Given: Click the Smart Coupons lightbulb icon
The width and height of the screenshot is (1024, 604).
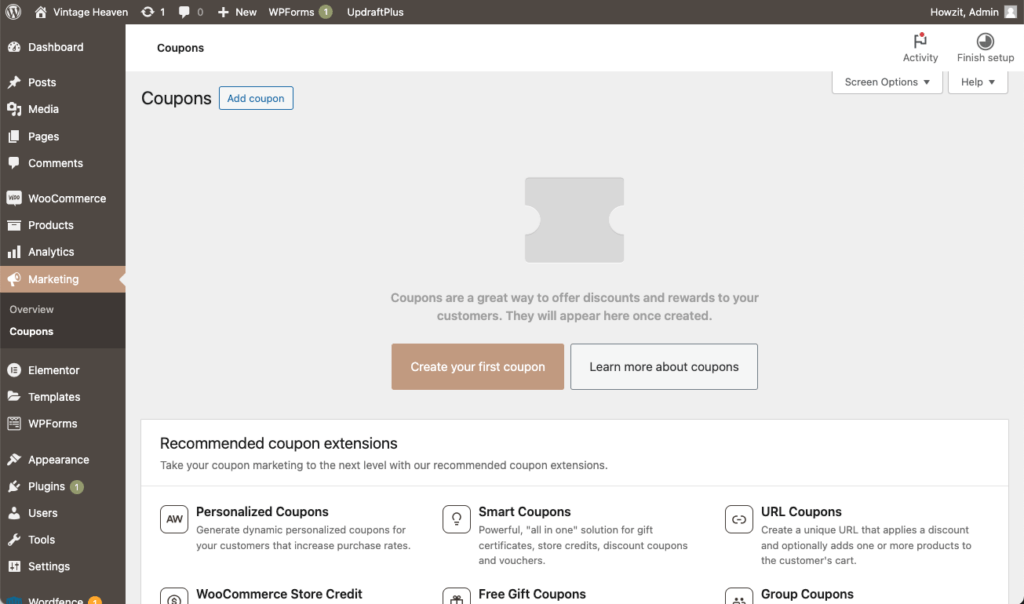Looking at the screenshot, I should click(456, 519).
